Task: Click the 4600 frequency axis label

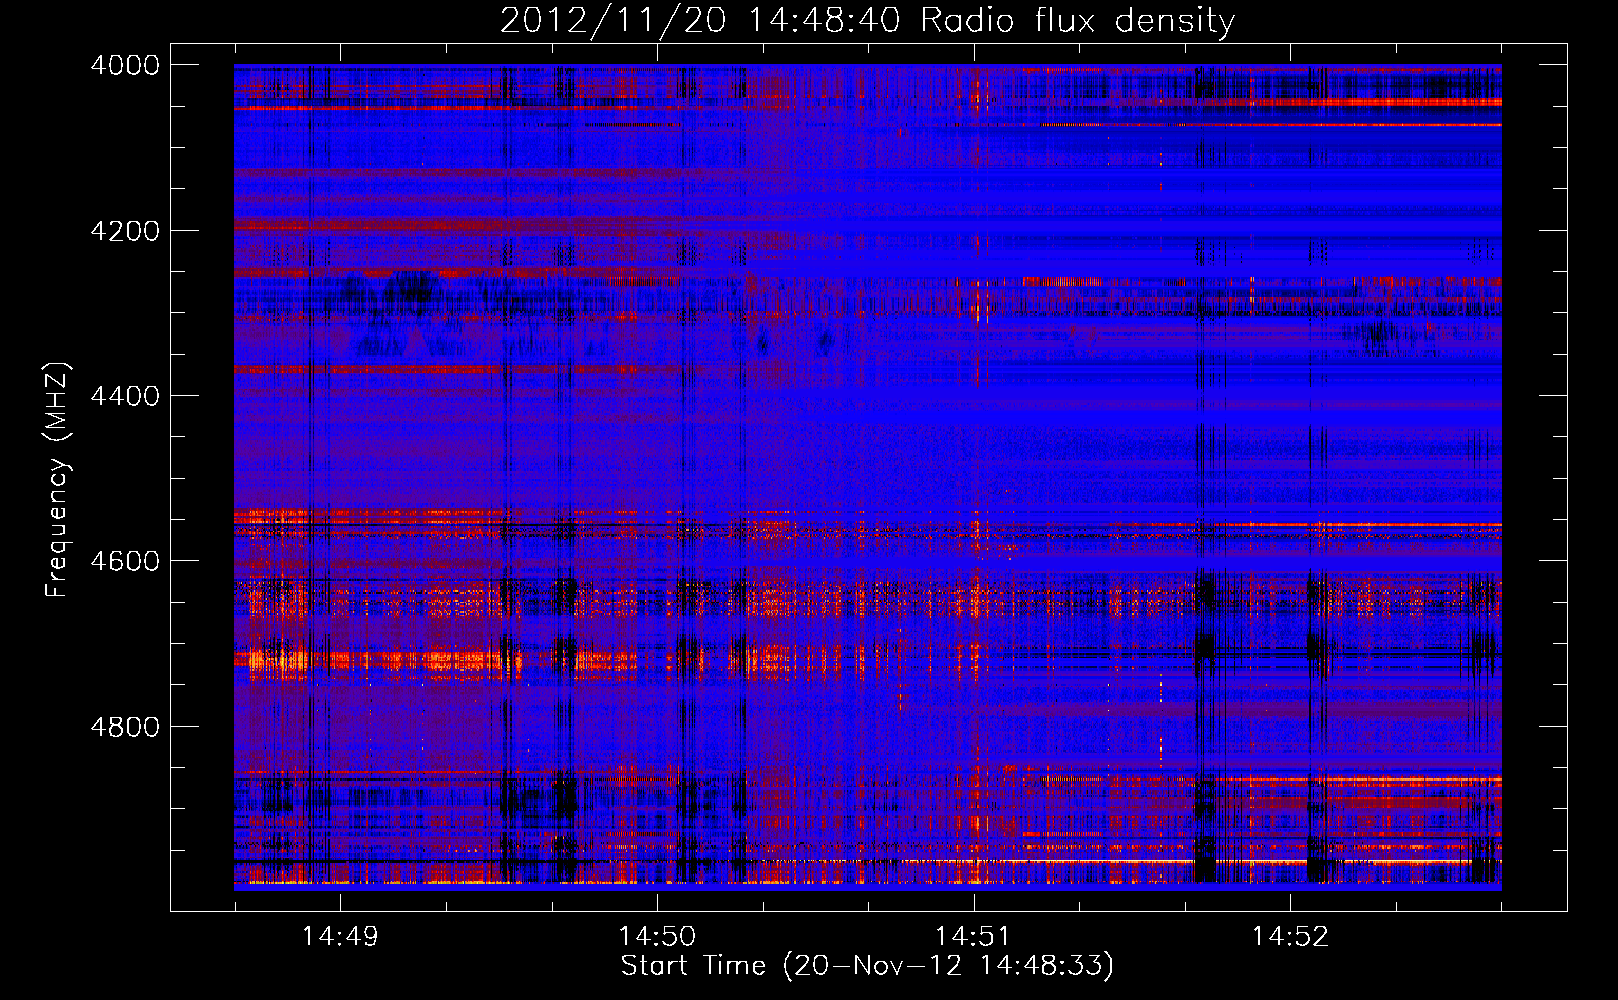Action: 125,561
